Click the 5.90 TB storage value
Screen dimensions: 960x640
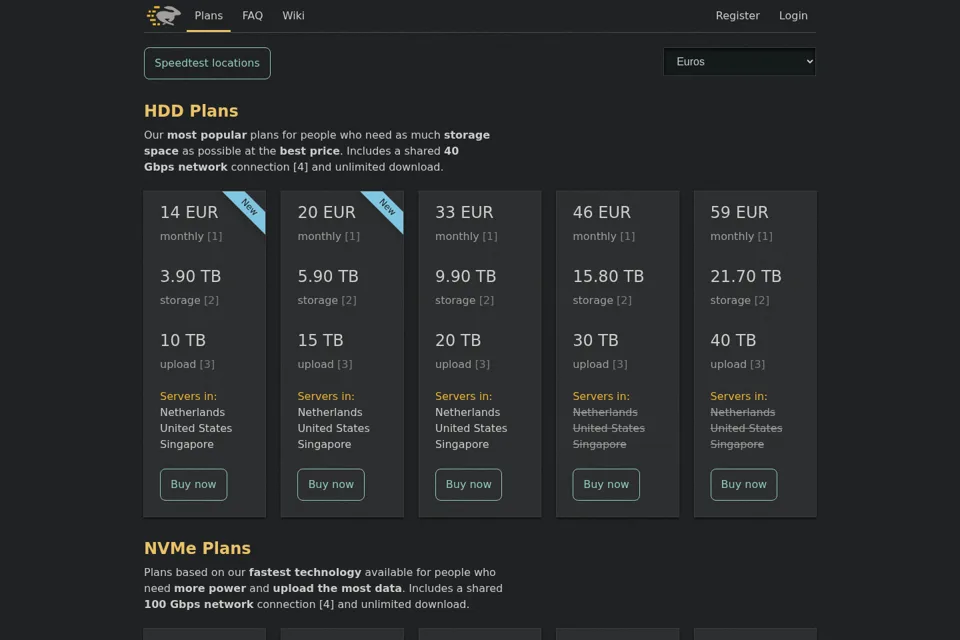328,276
